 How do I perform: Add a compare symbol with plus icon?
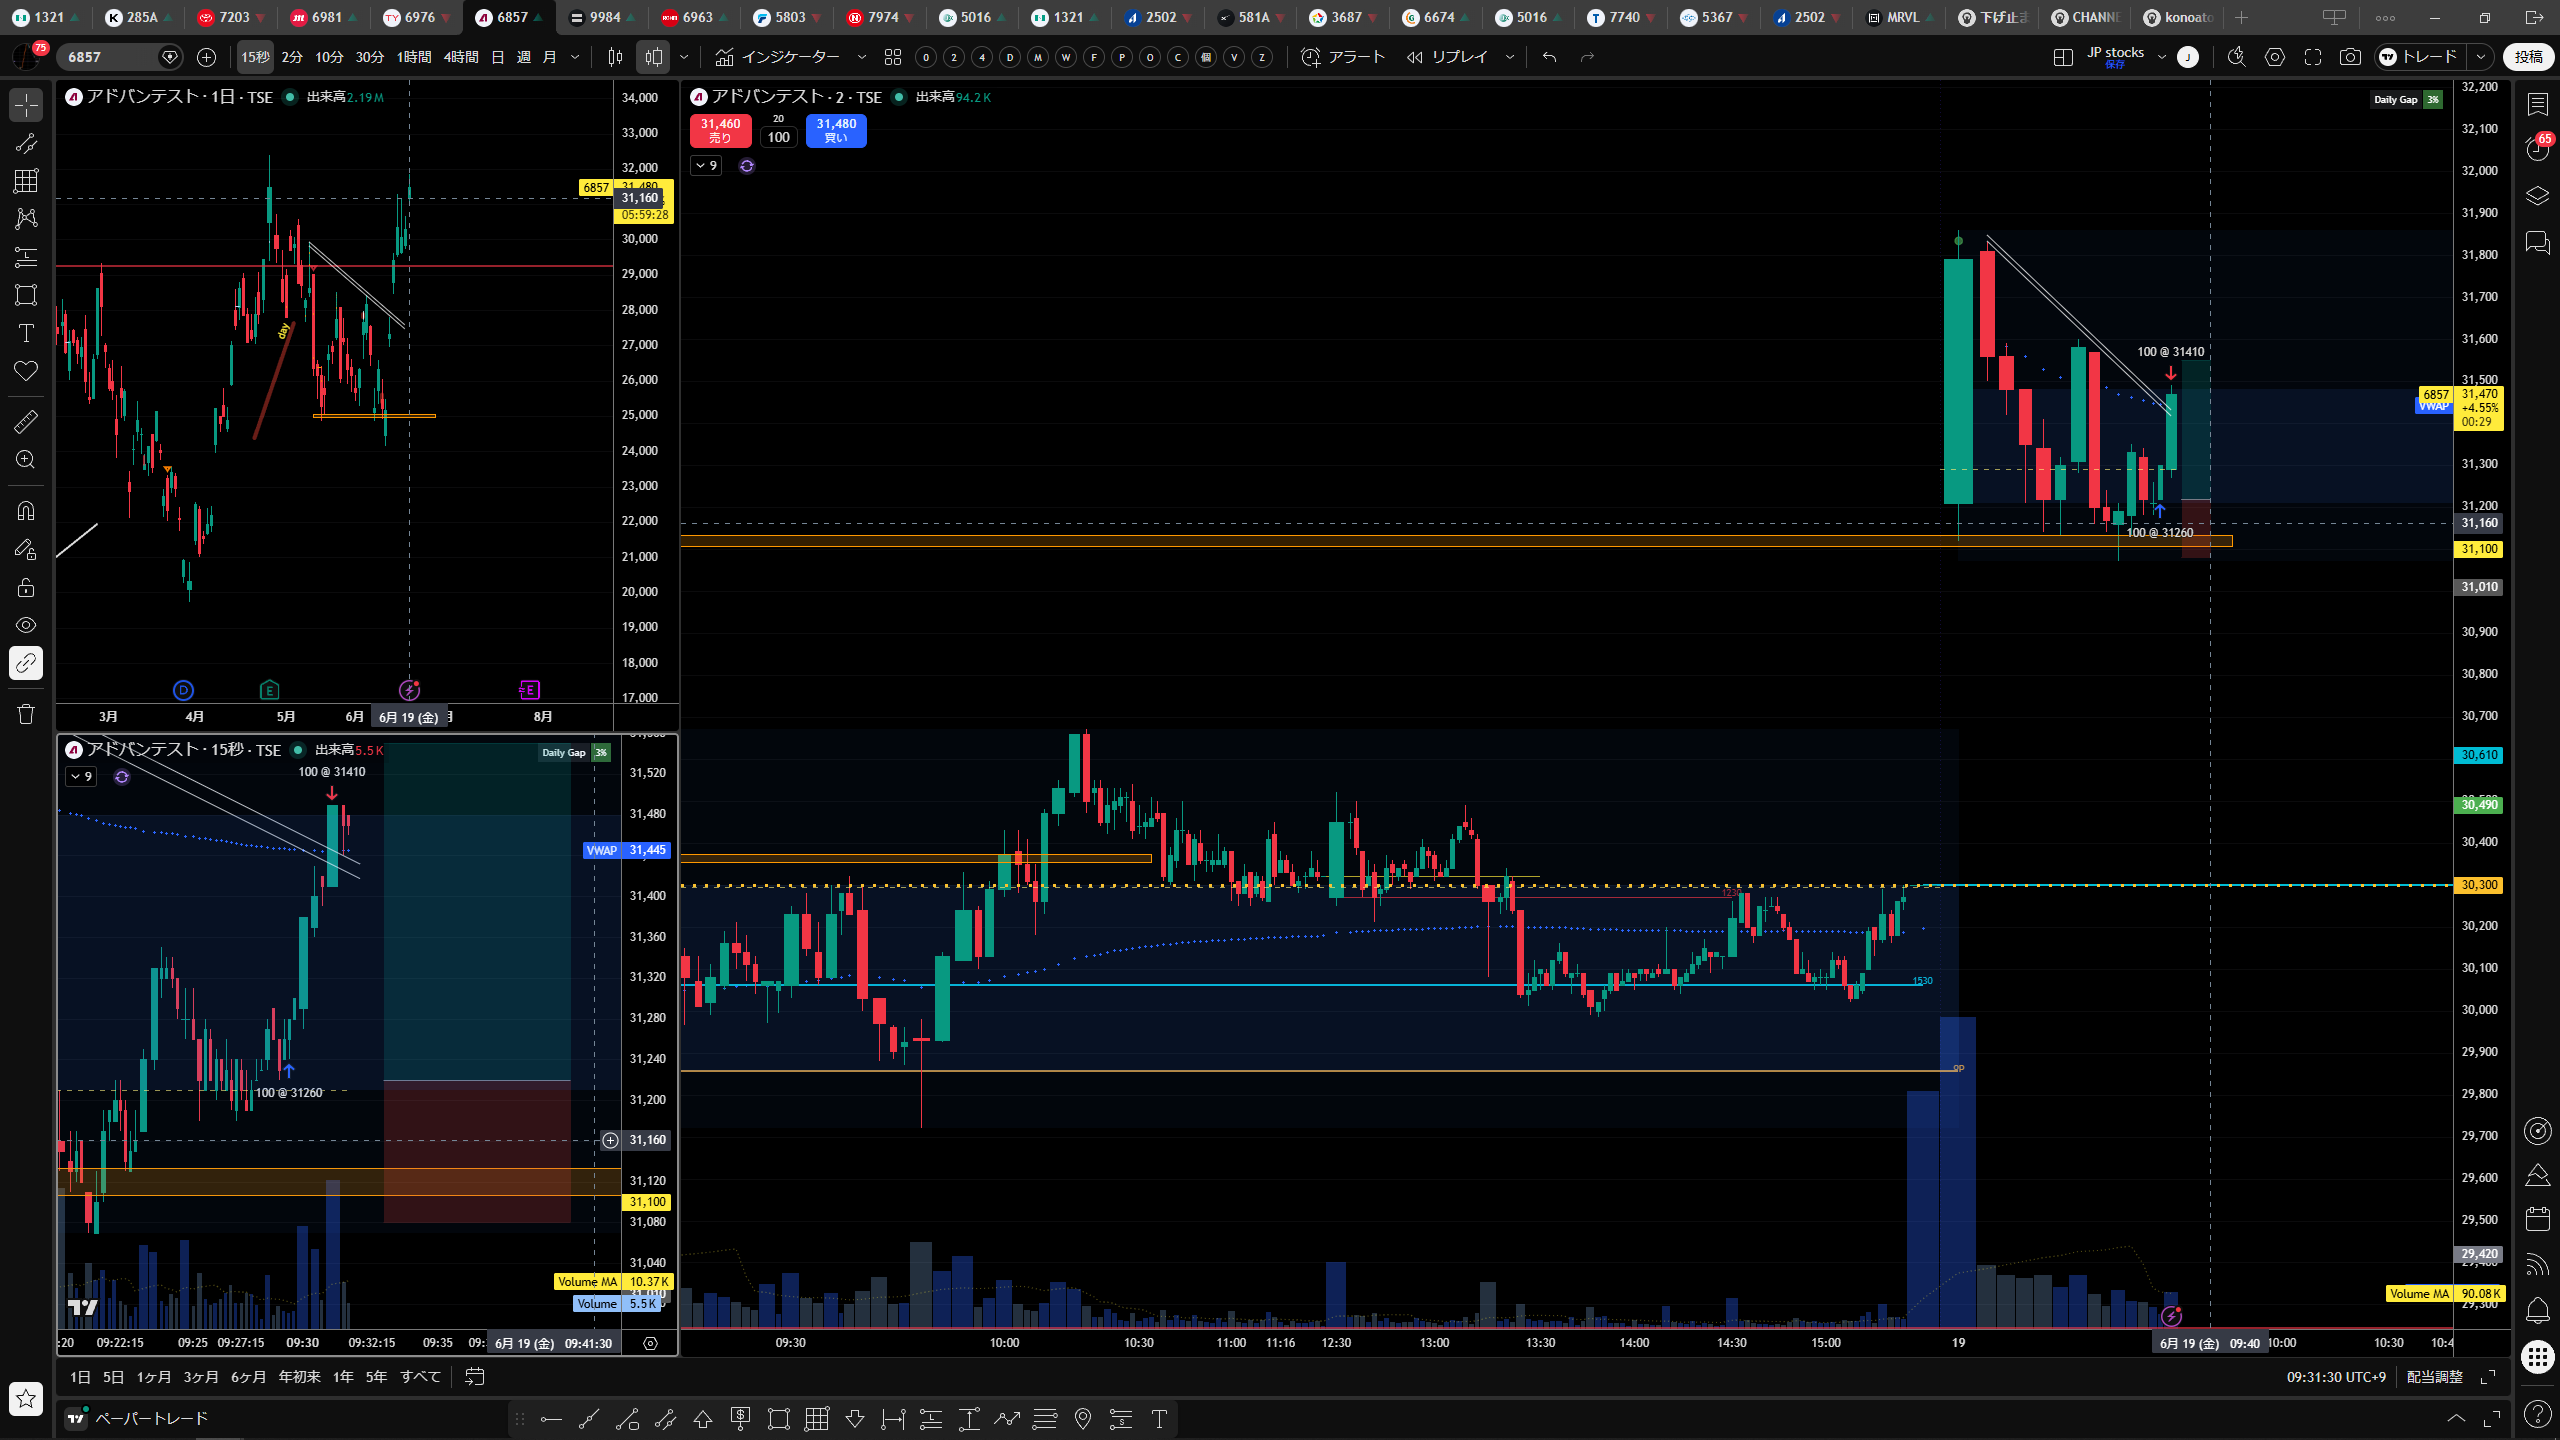207,57
